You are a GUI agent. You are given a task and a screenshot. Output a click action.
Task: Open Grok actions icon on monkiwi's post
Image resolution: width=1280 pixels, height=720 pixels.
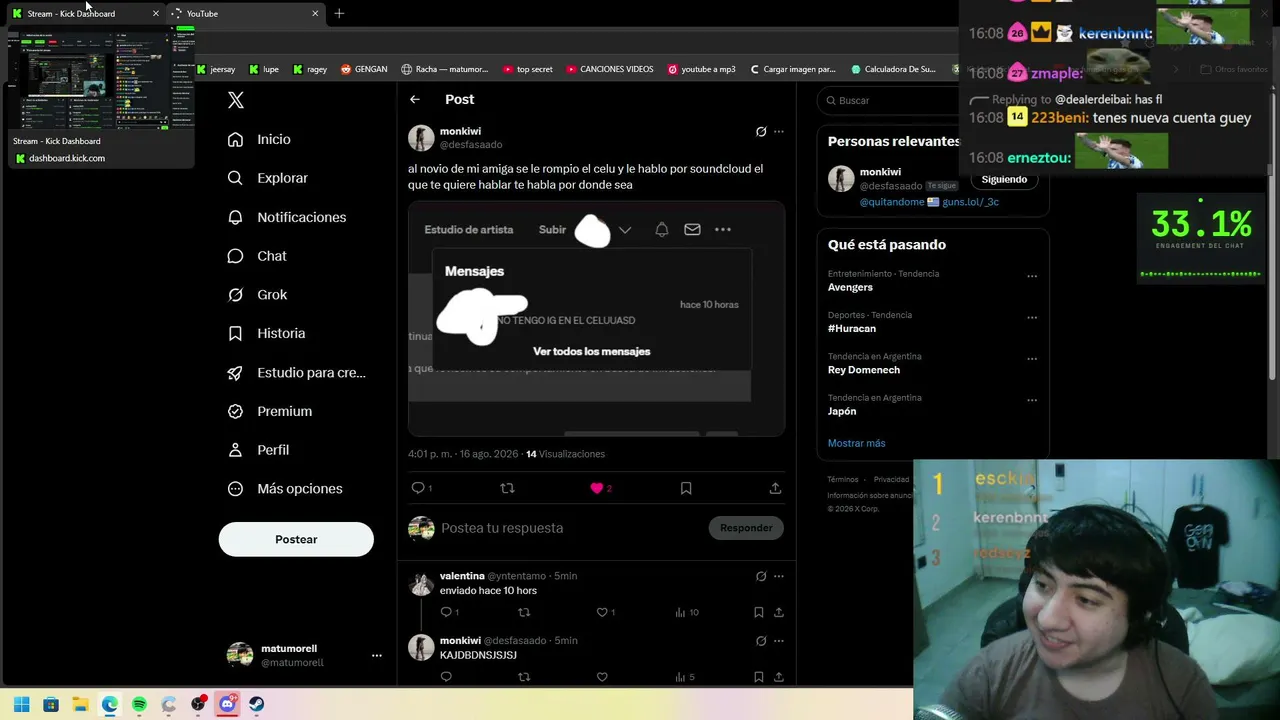[761, 131]
